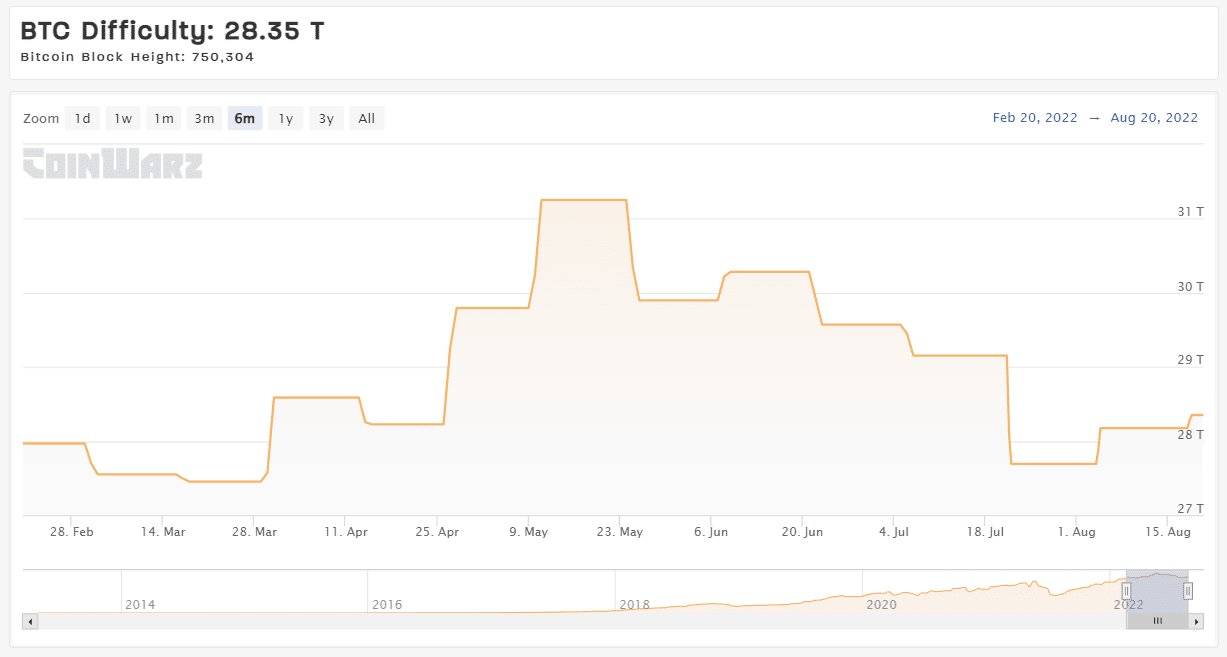Select the 1w zoom range
Image resolution: width=1227 pixels, height=657 pixels.
coord(123,118)
